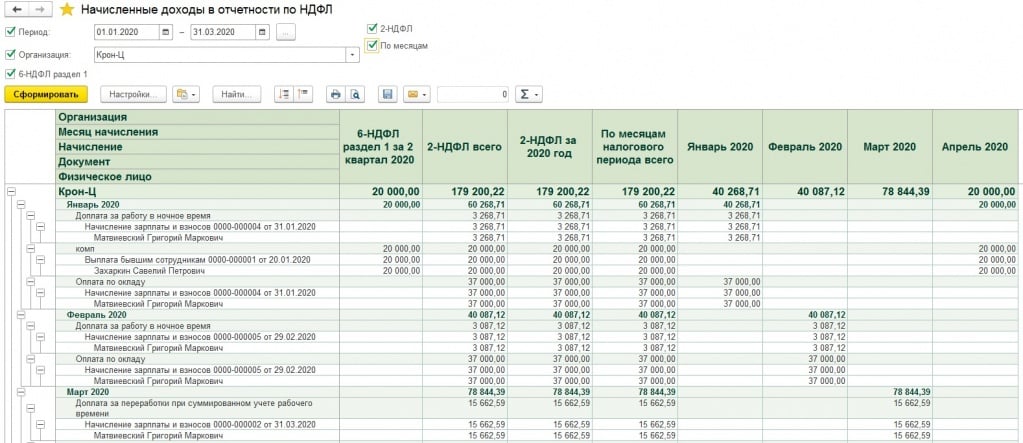
Task: Toggle the Период checkbox
Action: (11, 32)
